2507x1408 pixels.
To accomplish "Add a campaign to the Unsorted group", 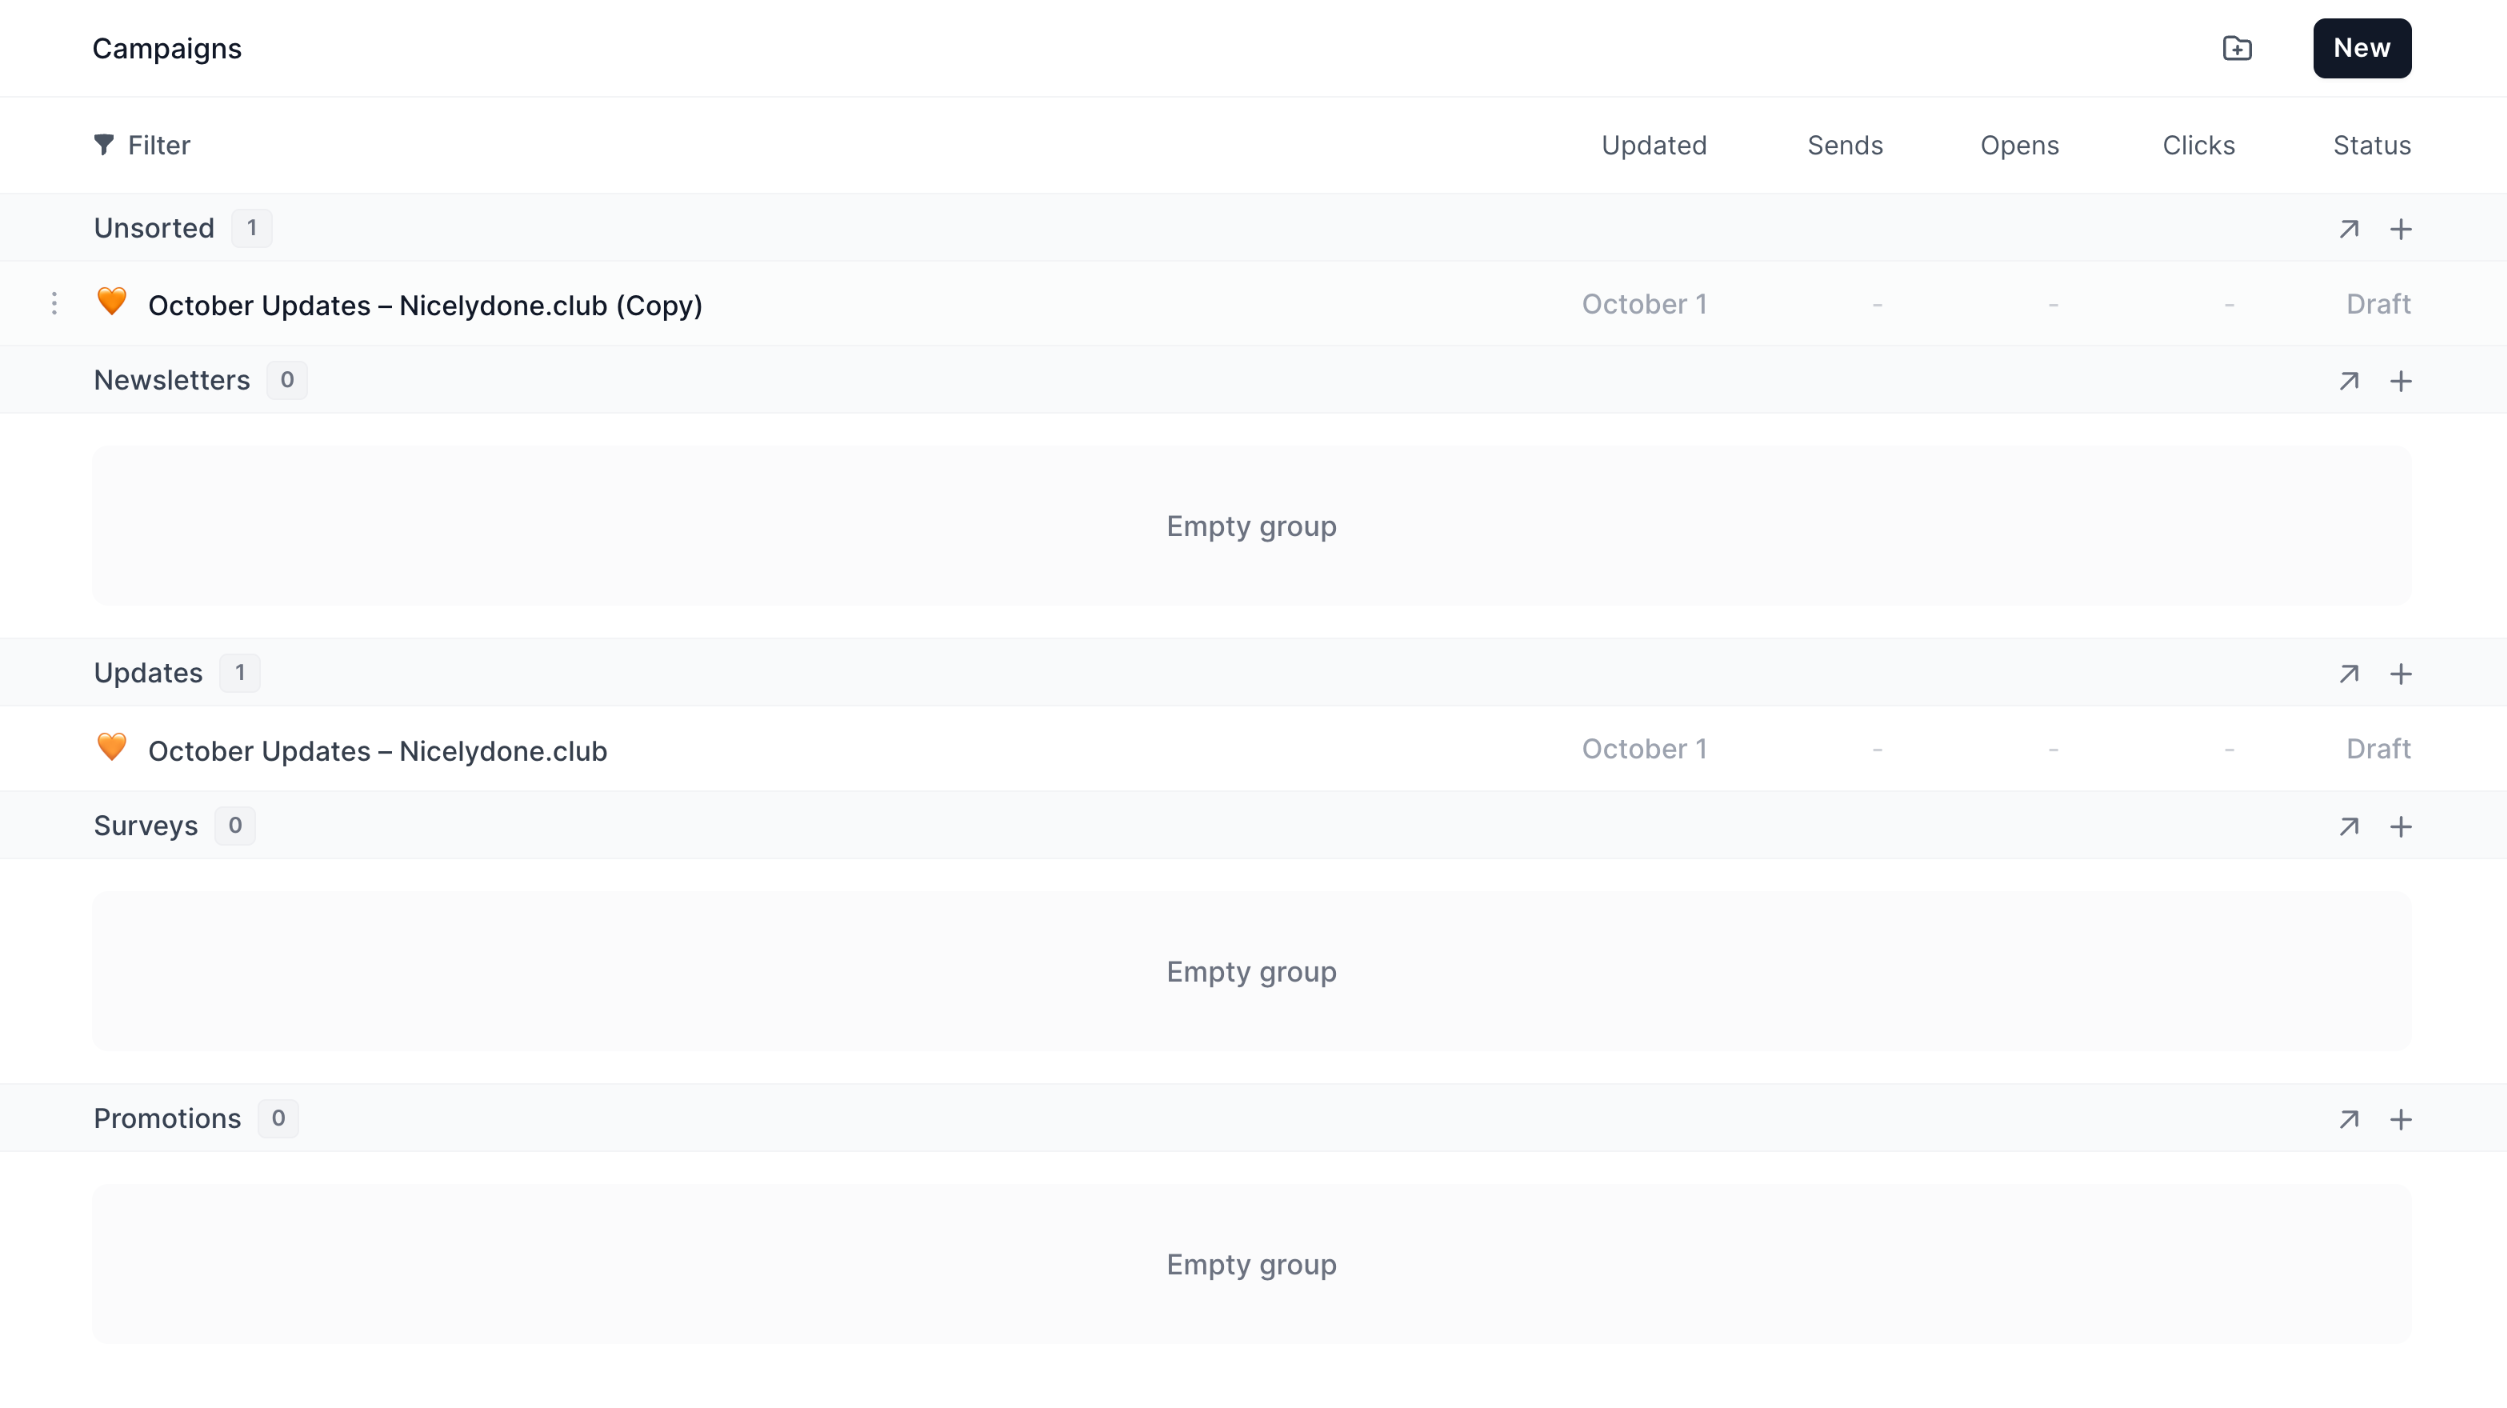I will tap(2401, 229).
